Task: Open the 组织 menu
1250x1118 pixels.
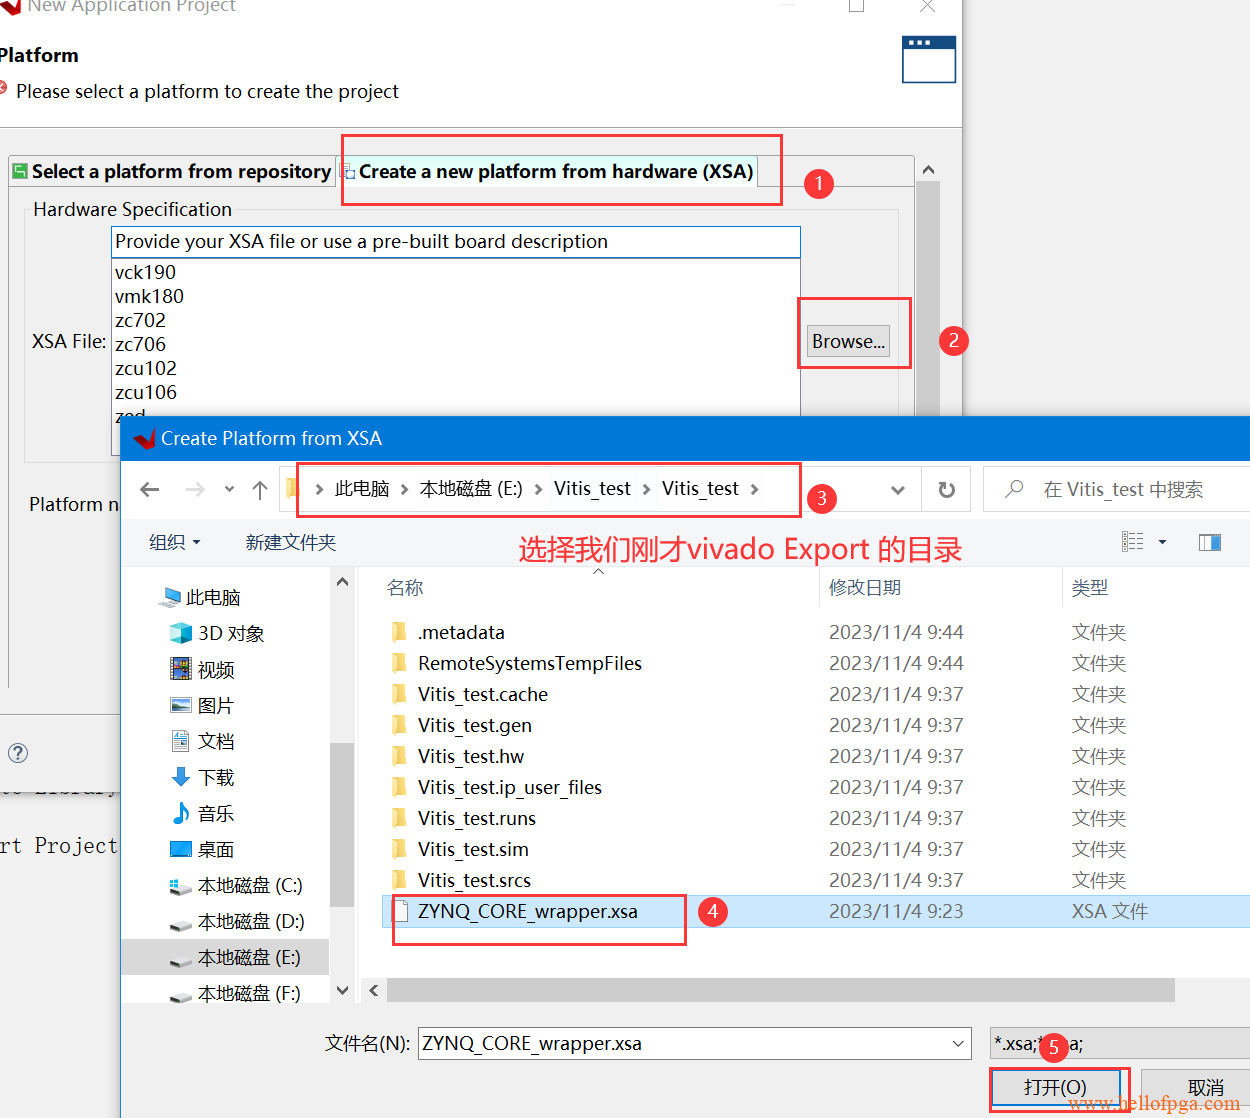Action: click(x=174, y=542)
